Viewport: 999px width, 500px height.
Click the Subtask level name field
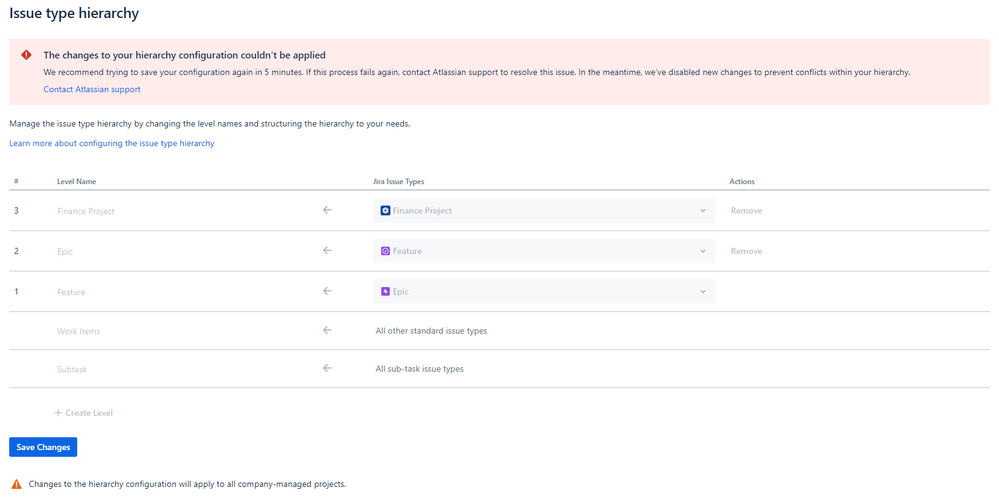point(72,369)
